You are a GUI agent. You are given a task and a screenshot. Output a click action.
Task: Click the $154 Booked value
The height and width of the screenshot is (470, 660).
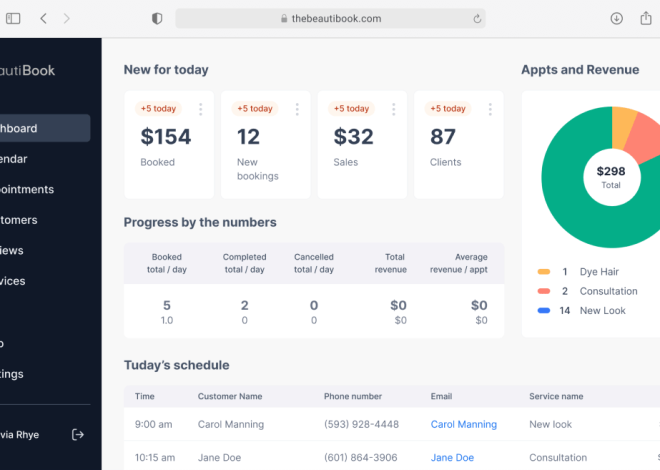click(166, 136)
